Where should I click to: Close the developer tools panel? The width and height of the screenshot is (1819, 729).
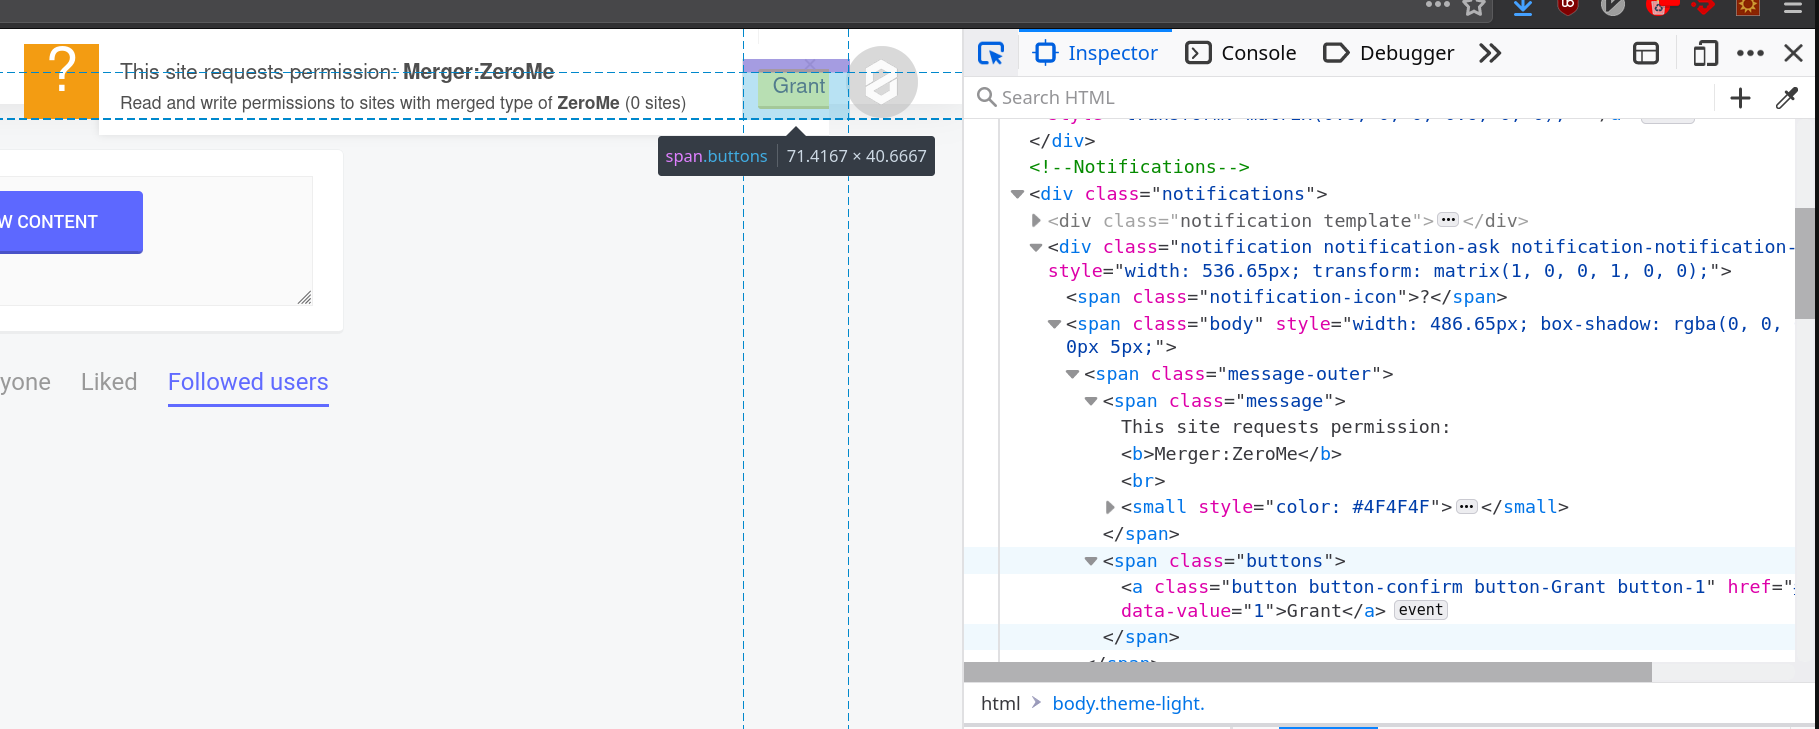pyautogui.click(x=1794, y=53)
